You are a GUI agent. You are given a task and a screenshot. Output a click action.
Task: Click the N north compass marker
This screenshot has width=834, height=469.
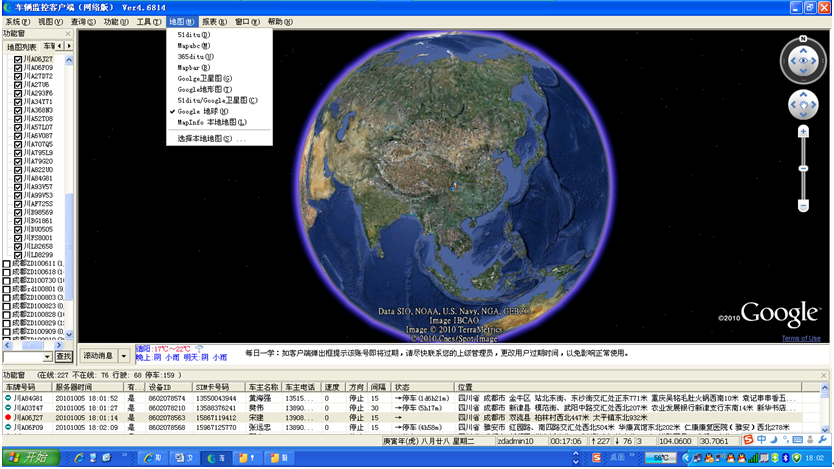801,40
